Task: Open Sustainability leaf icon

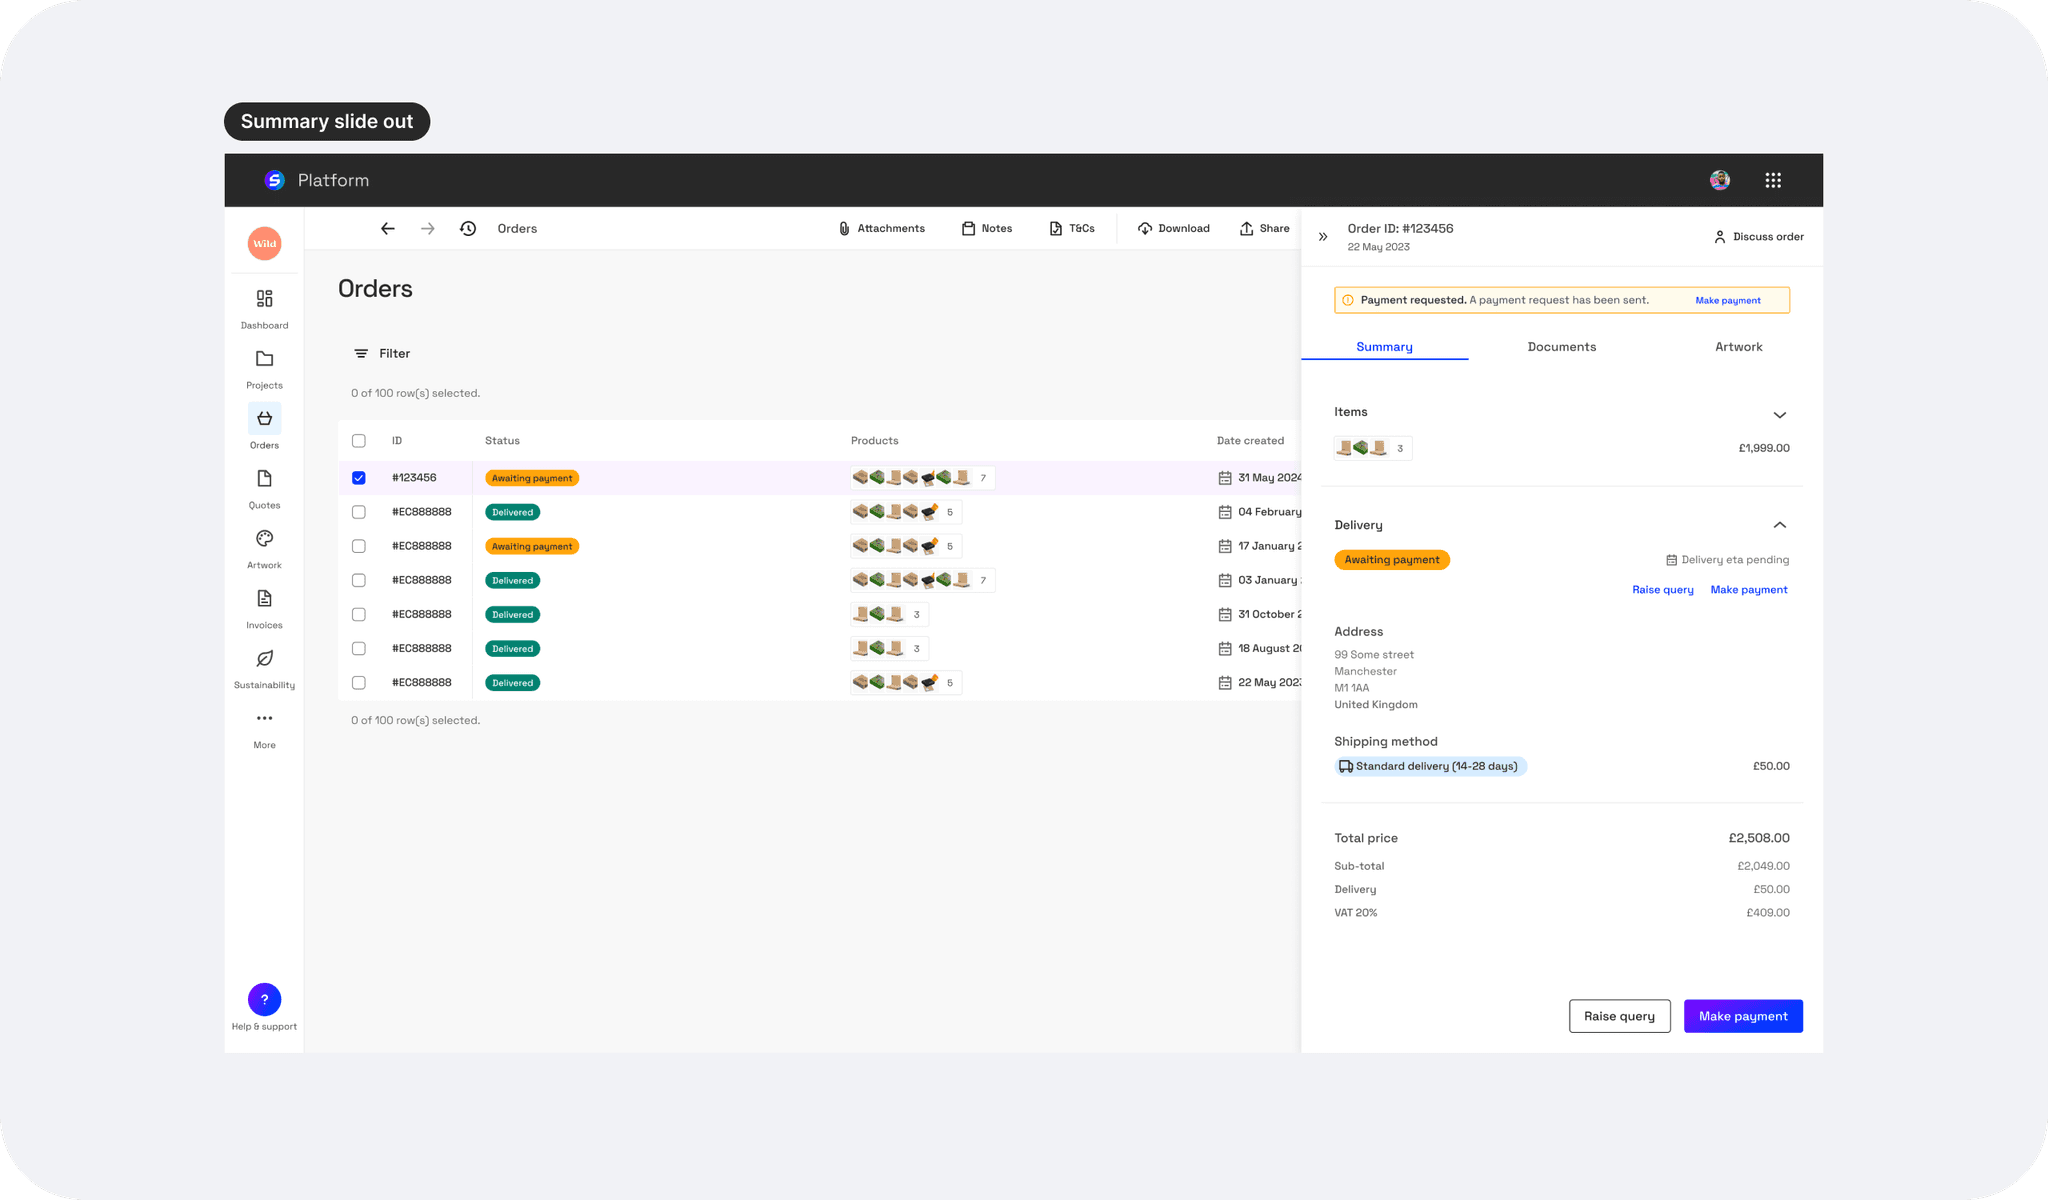Action: [x=264, y=659]
